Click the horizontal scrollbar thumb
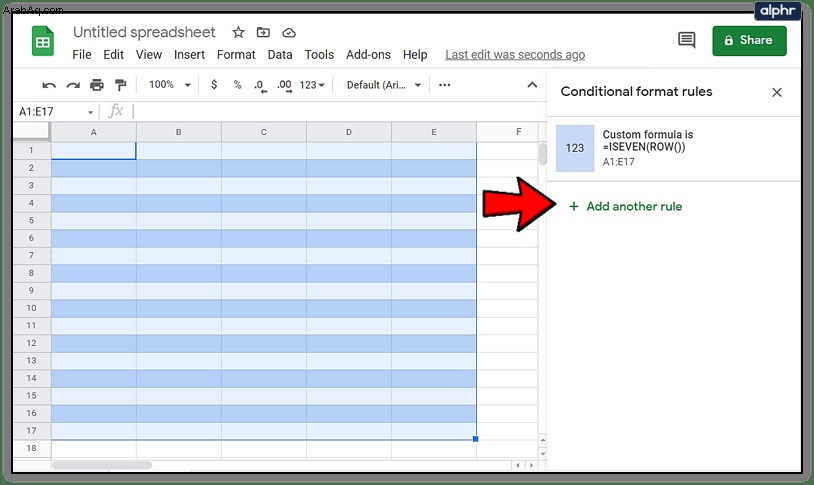814x485 pixels. 102,465
